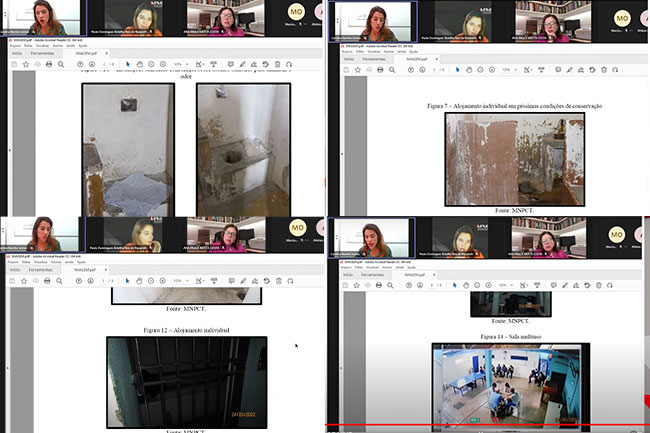This screenshot has height=433, width=650.
Task: Switch to Ferramentas tab in bottom-right Acrobat window
Action: tap(372, 275)
